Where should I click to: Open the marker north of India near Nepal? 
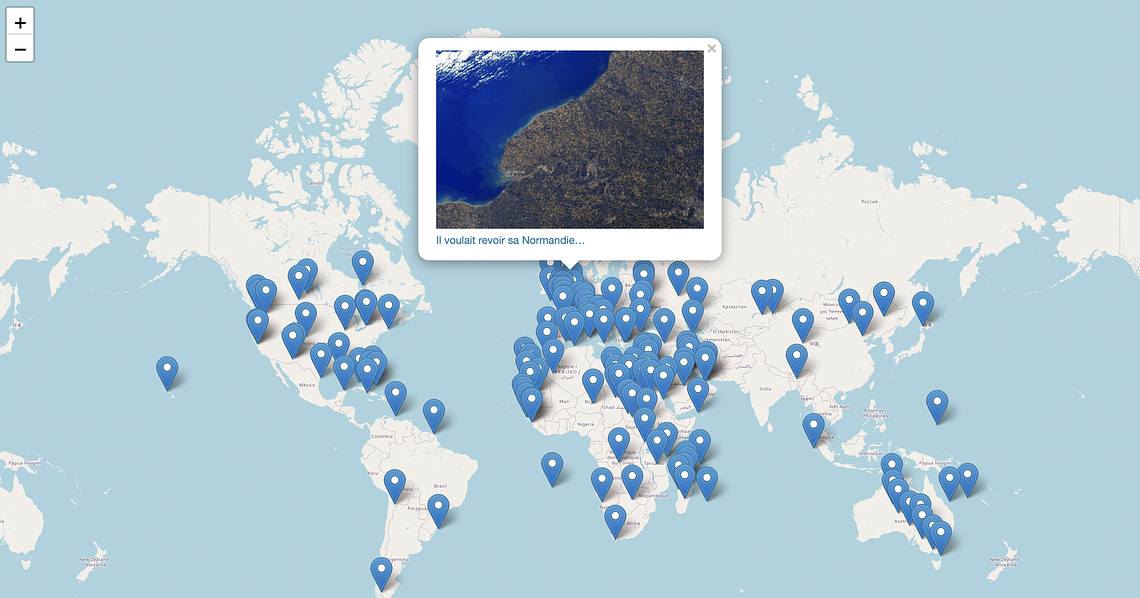pos(796,358)
